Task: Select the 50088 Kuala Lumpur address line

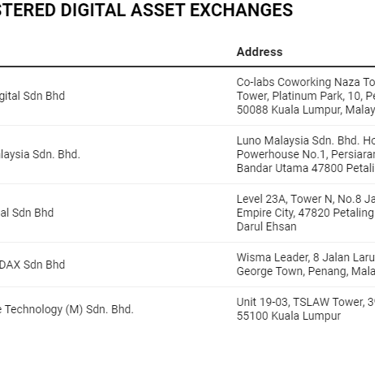Action: pos(306,110)
